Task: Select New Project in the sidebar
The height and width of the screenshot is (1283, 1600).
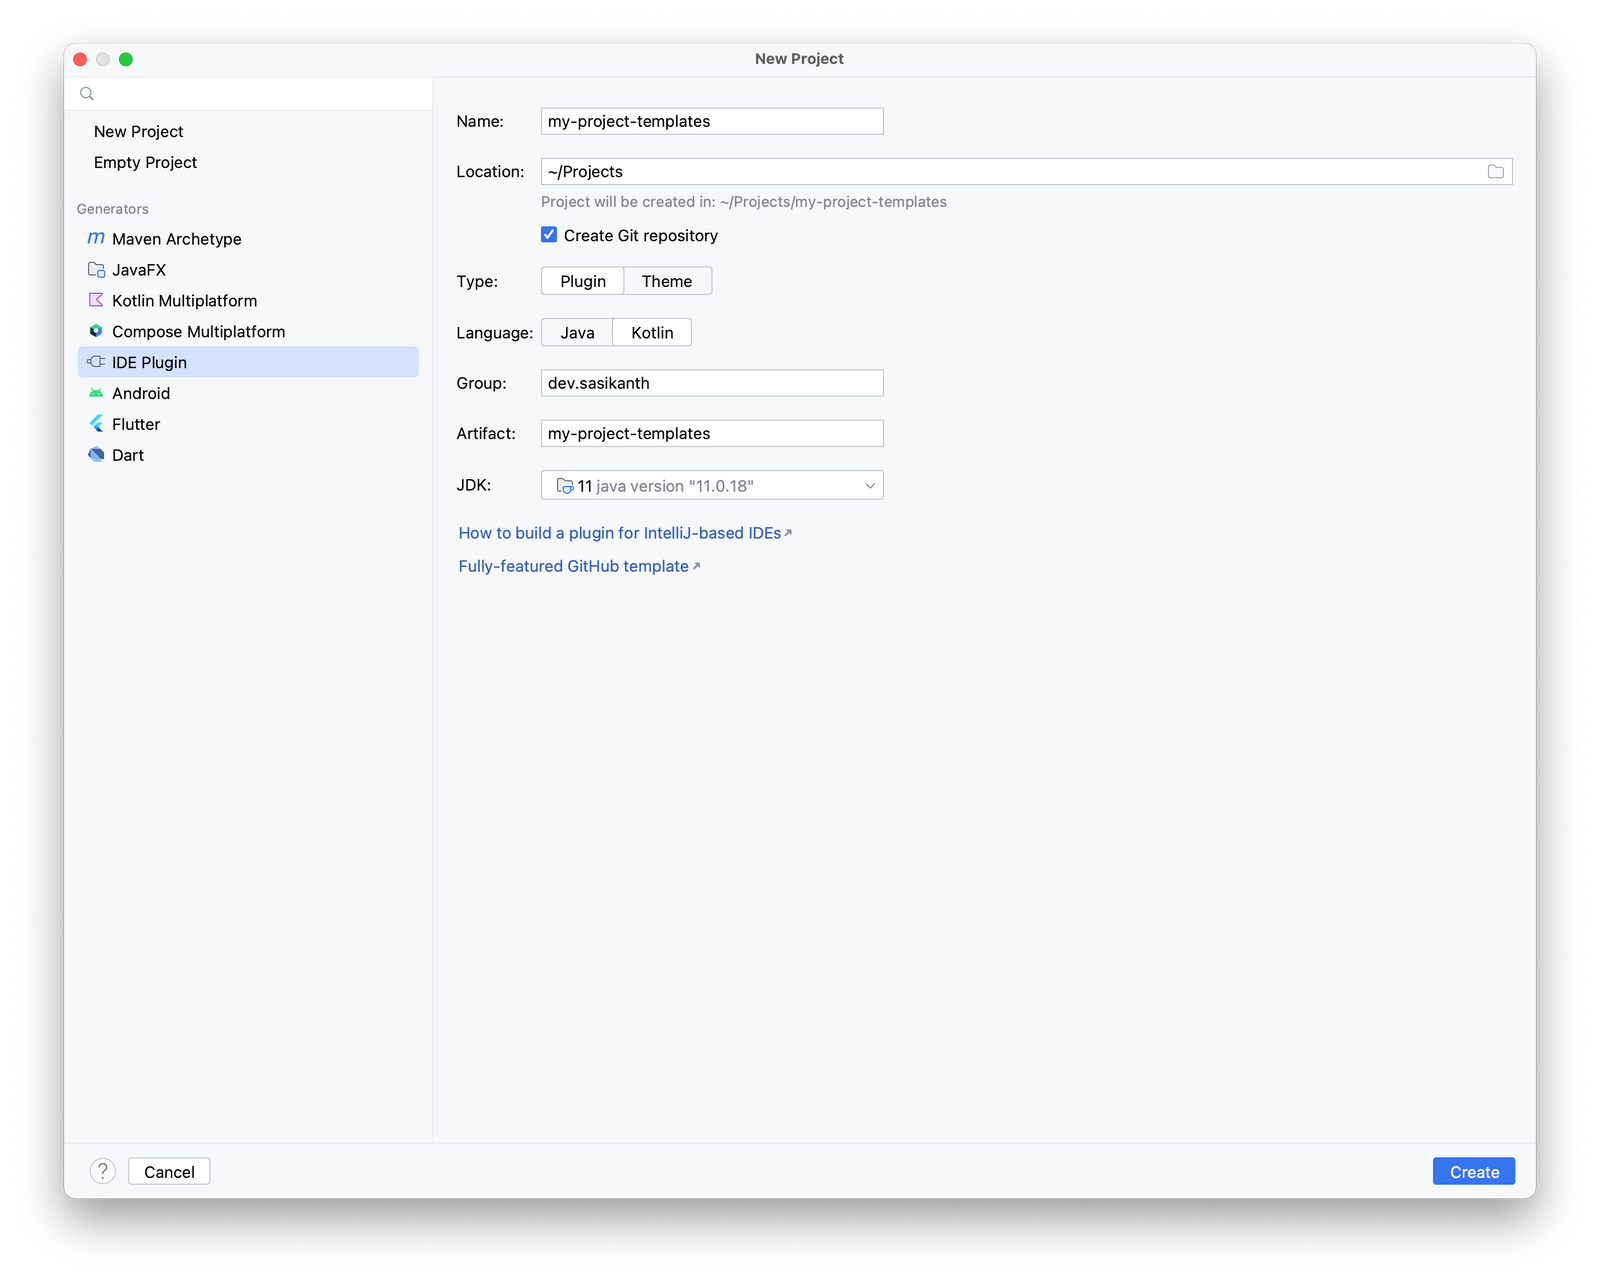Action: tap(138, 131)
